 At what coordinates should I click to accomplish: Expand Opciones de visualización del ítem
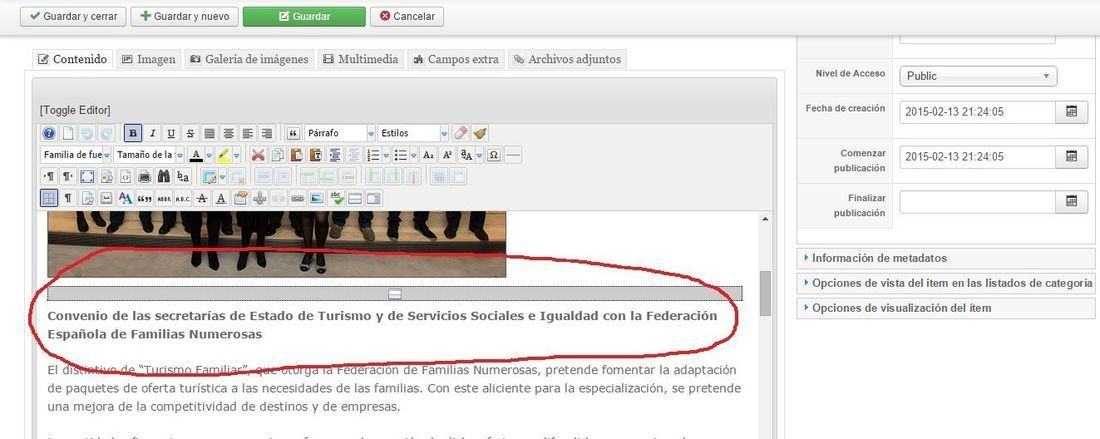(946, 308)
